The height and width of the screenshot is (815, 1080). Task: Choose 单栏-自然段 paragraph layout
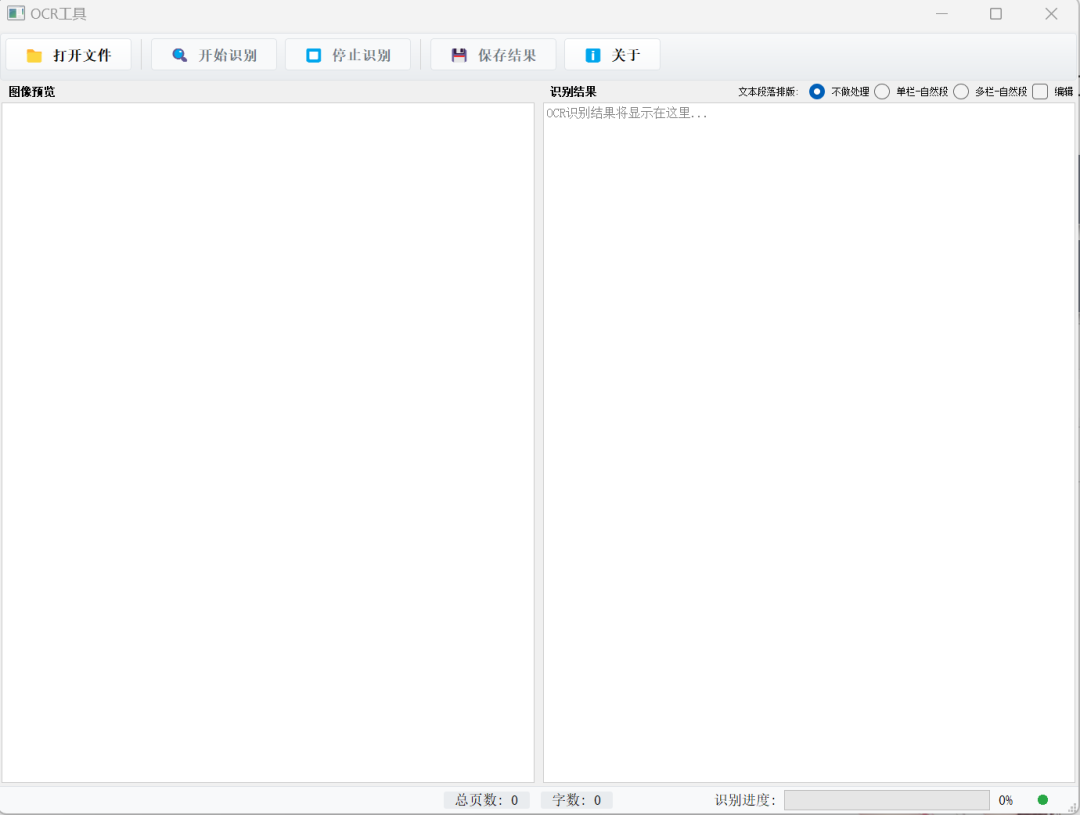click(x=882, y=91)
